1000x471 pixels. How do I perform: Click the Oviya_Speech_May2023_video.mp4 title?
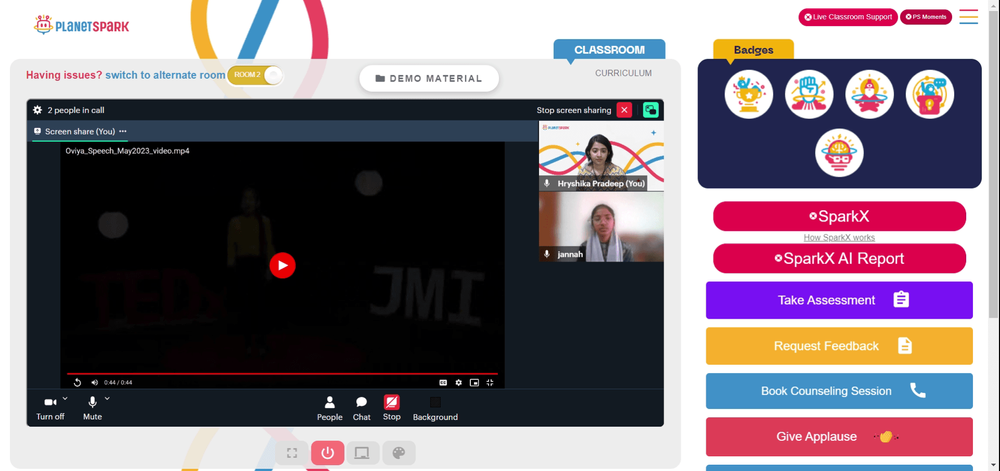128,151
